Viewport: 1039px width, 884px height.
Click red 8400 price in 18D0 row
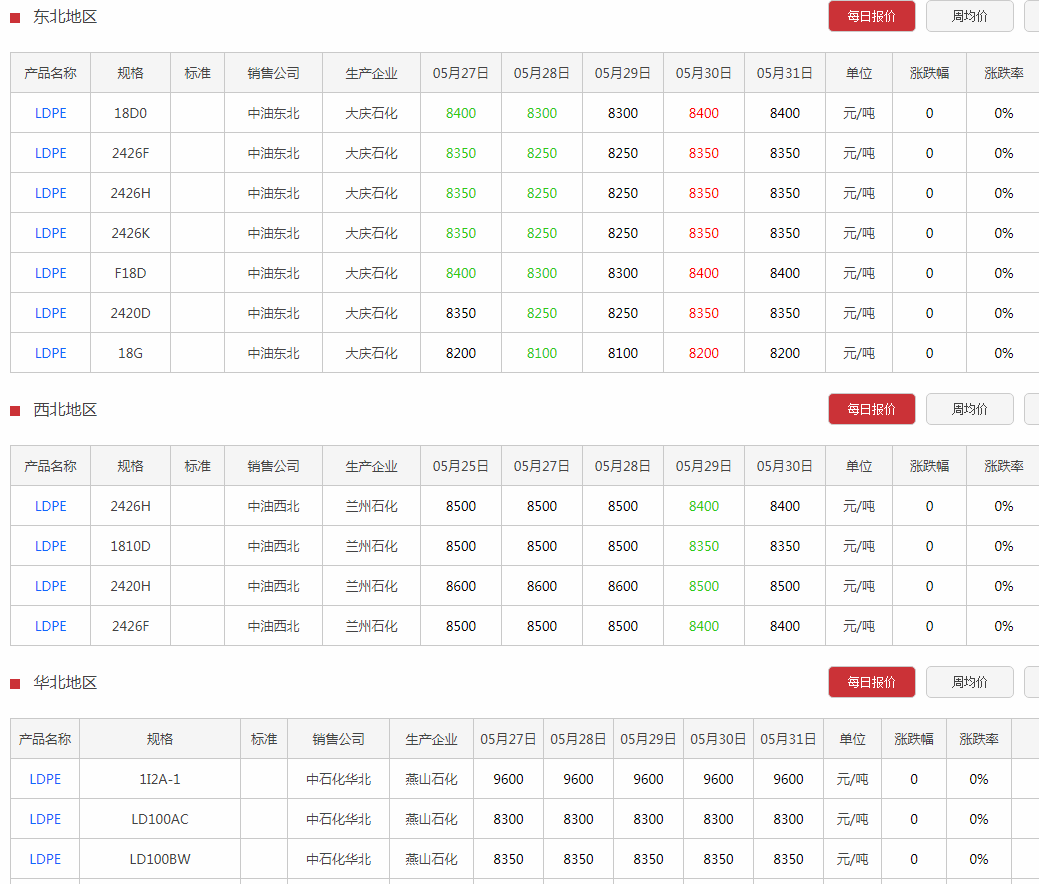[x=704, y=113]
